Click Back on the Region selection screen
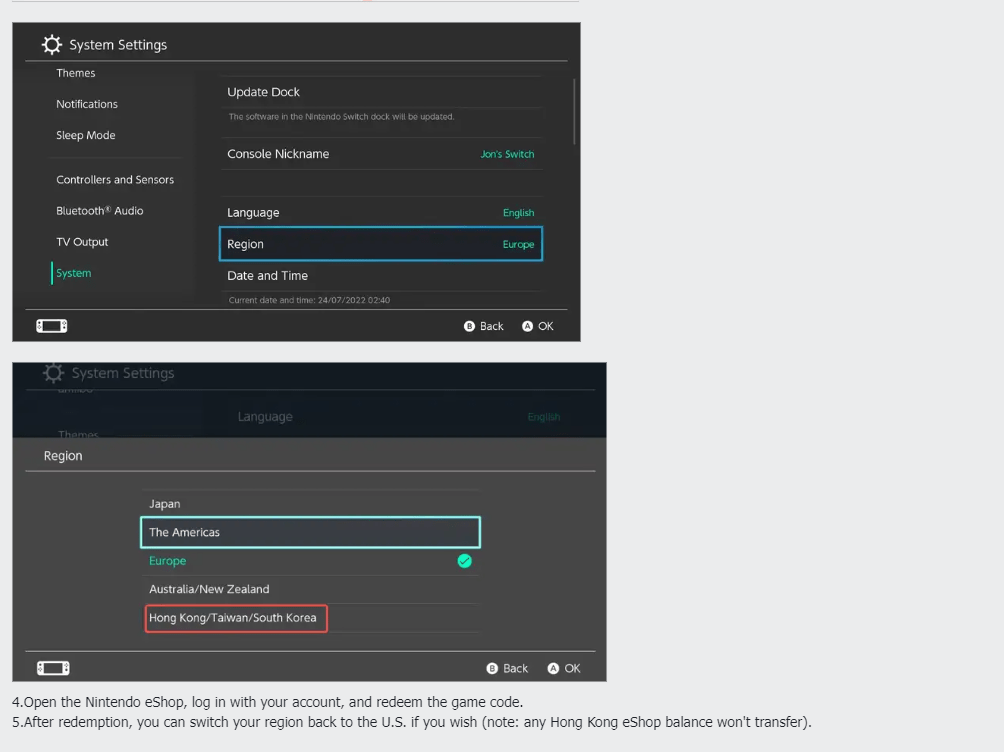The image size is (1004, 752). pyautogui.click(x=507, y=668)
